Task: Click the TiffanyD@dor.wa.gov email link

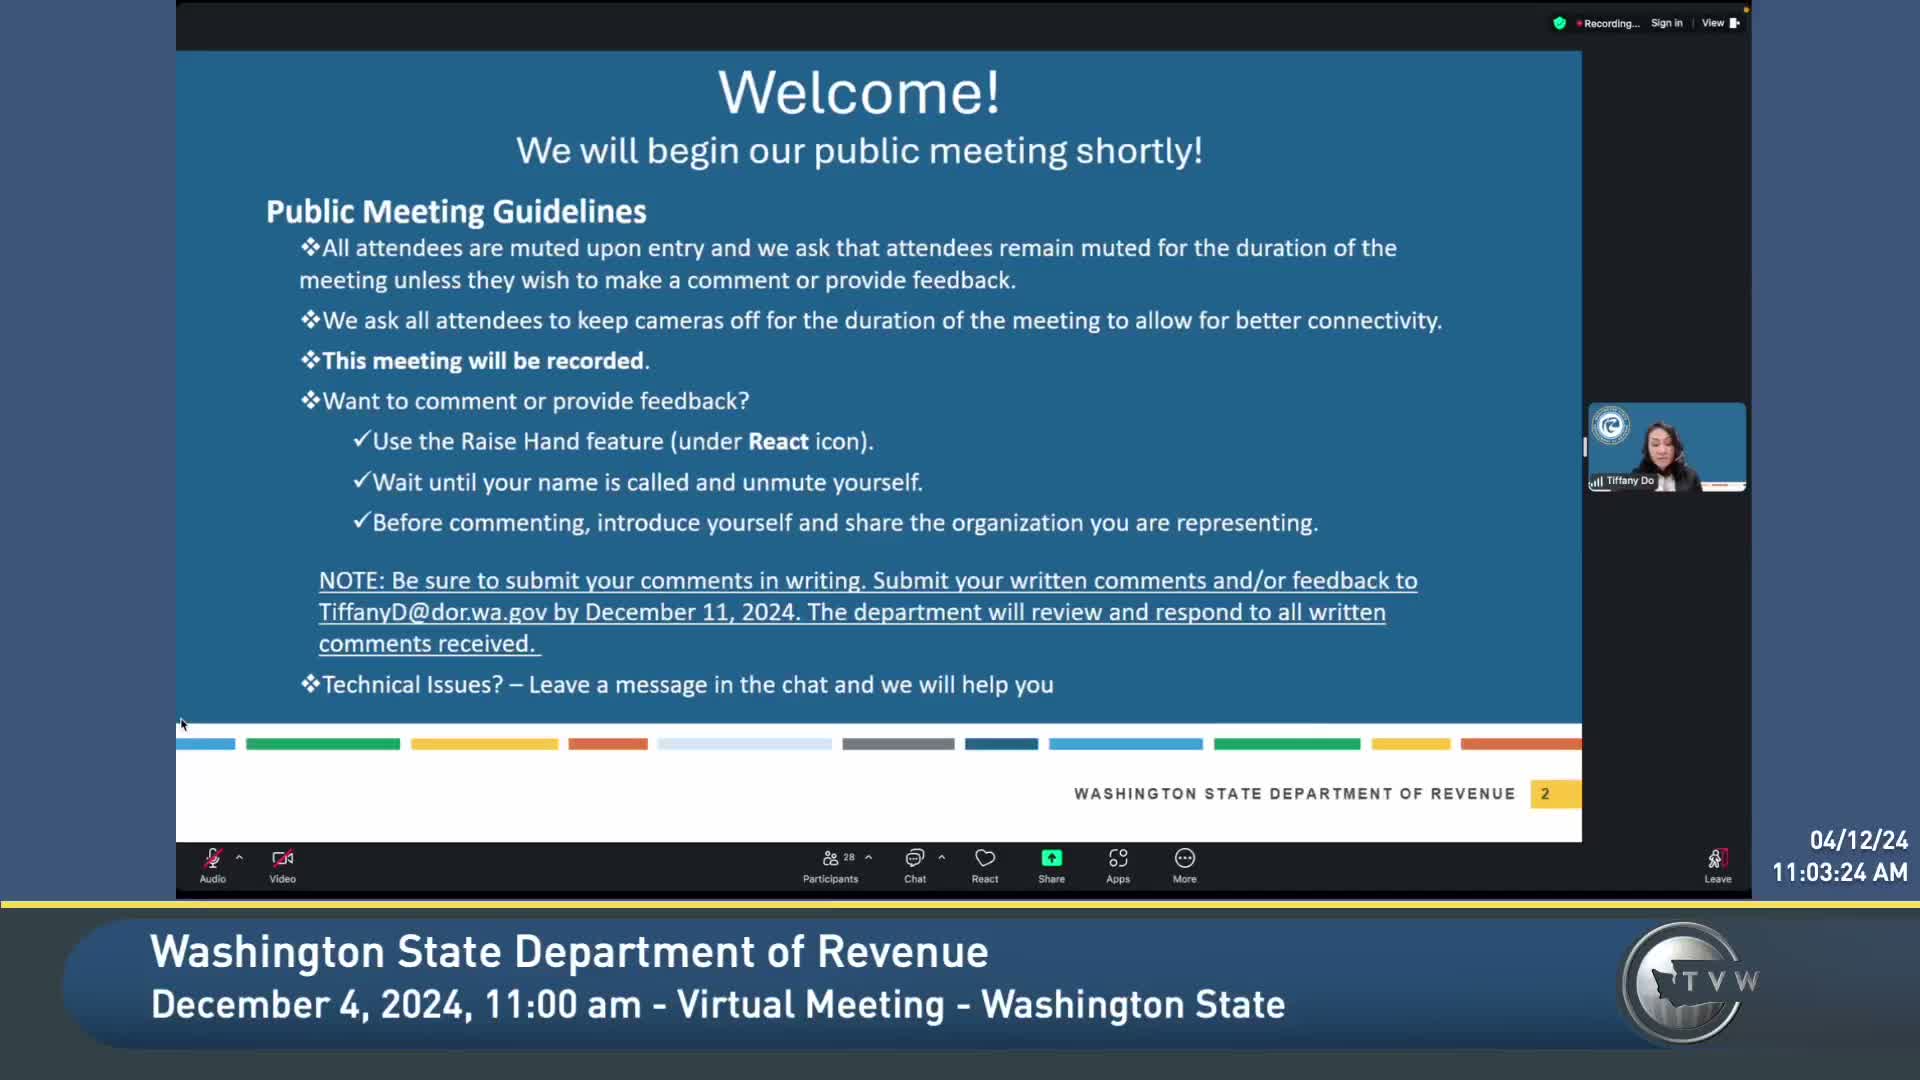Action: point(433,612)
